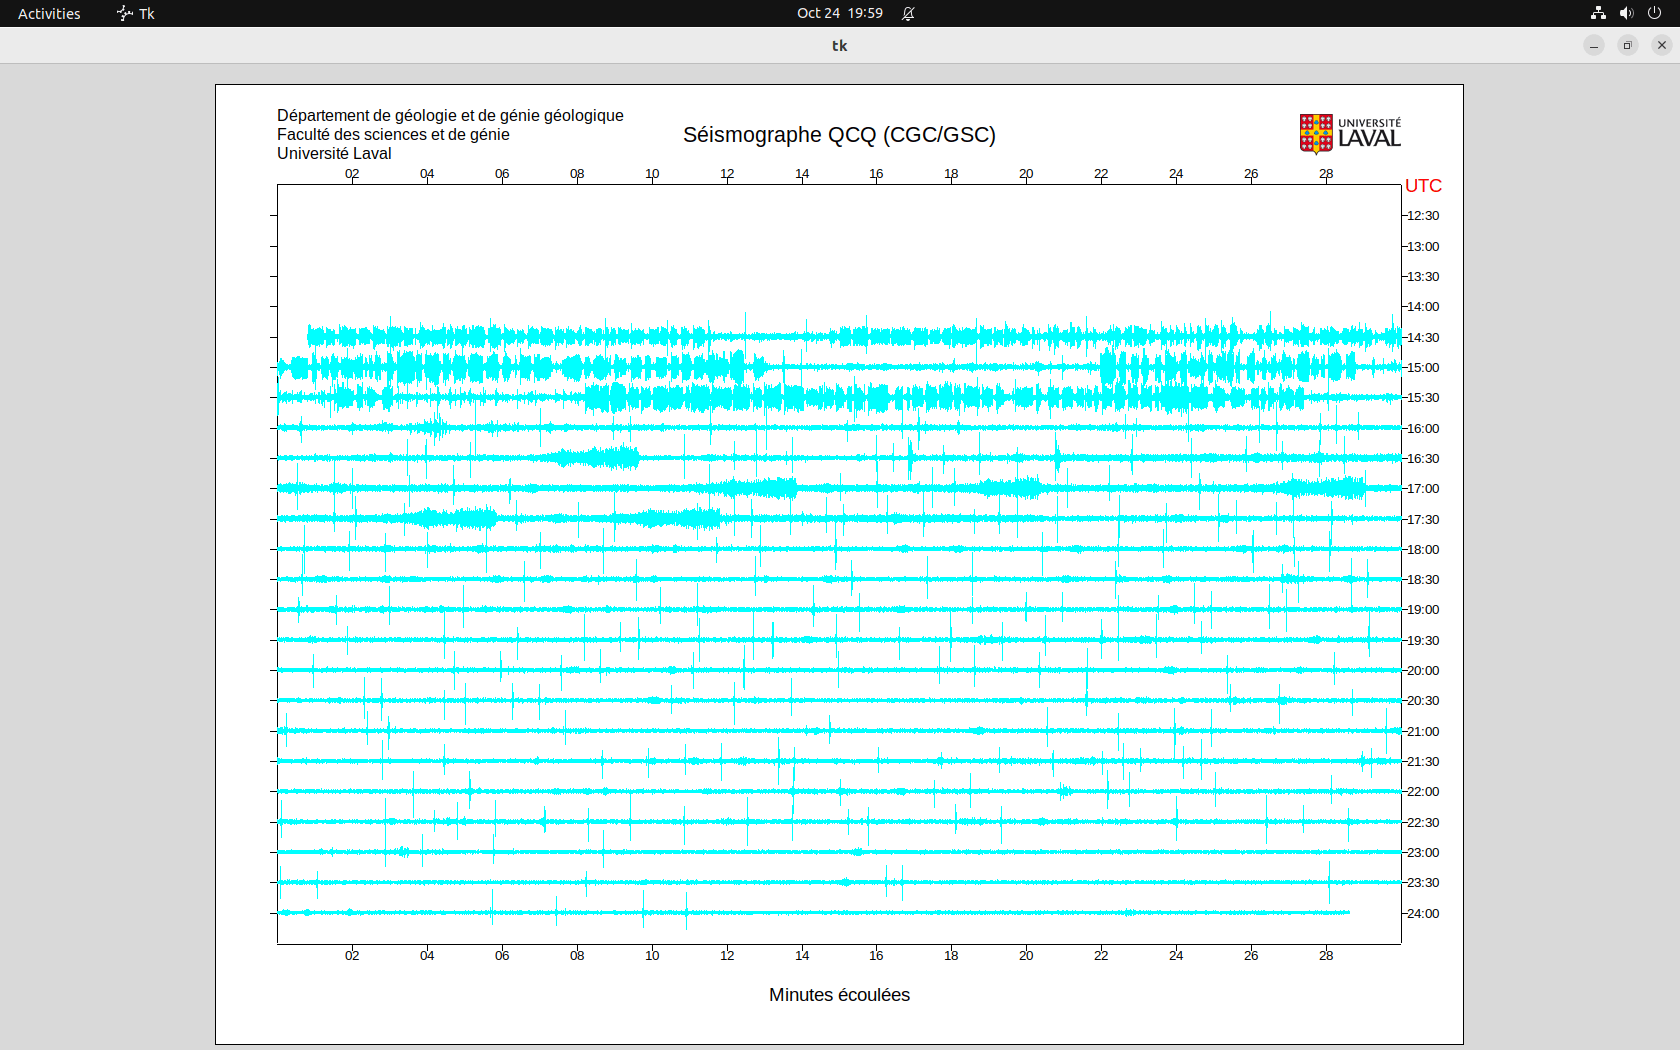Maximize the tk window
1680x1050 pixels.
click(1628, 45)
